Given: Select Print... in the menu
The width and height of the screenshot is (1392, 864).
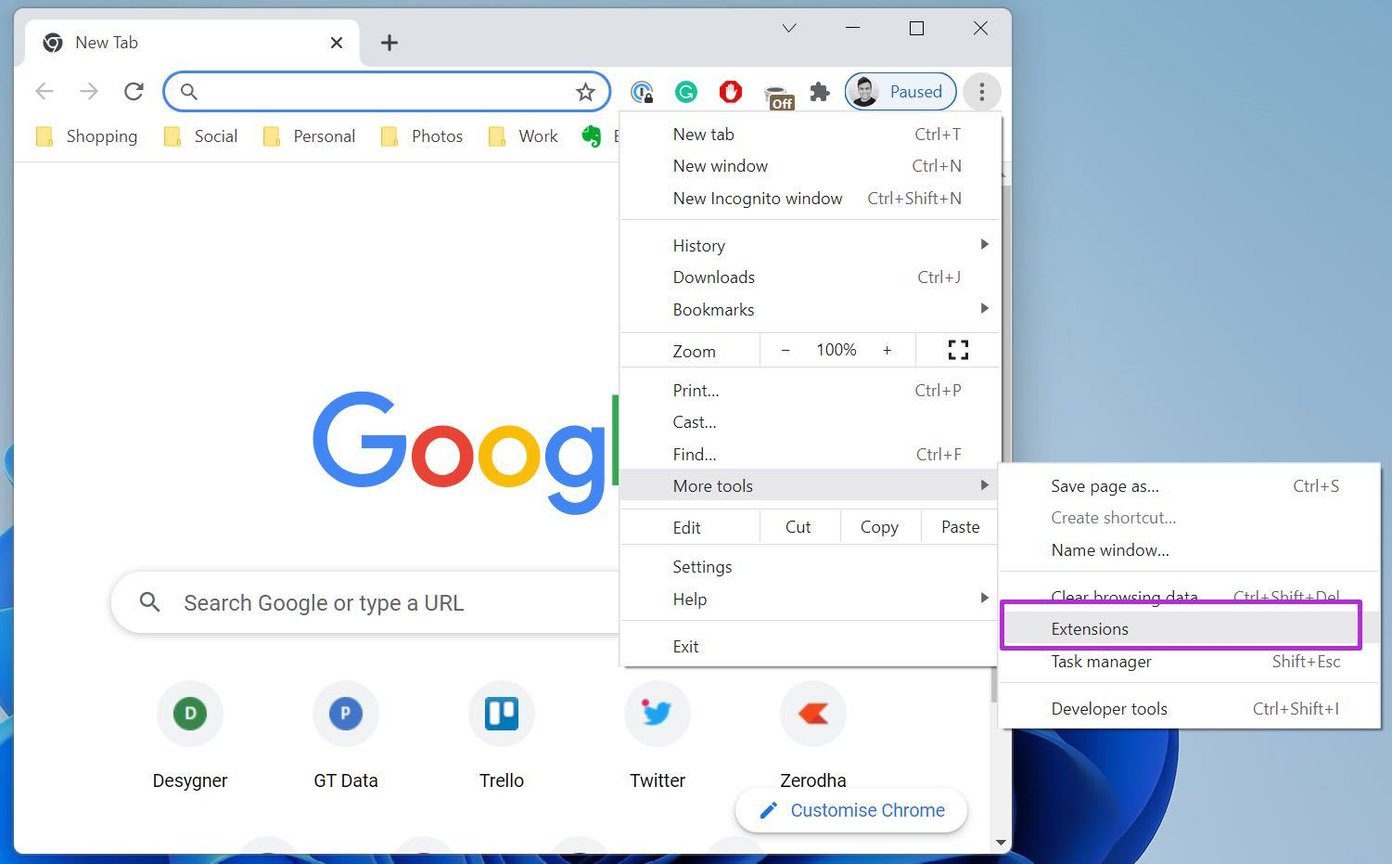Looking at the screenshot, I should pos(809,390).
